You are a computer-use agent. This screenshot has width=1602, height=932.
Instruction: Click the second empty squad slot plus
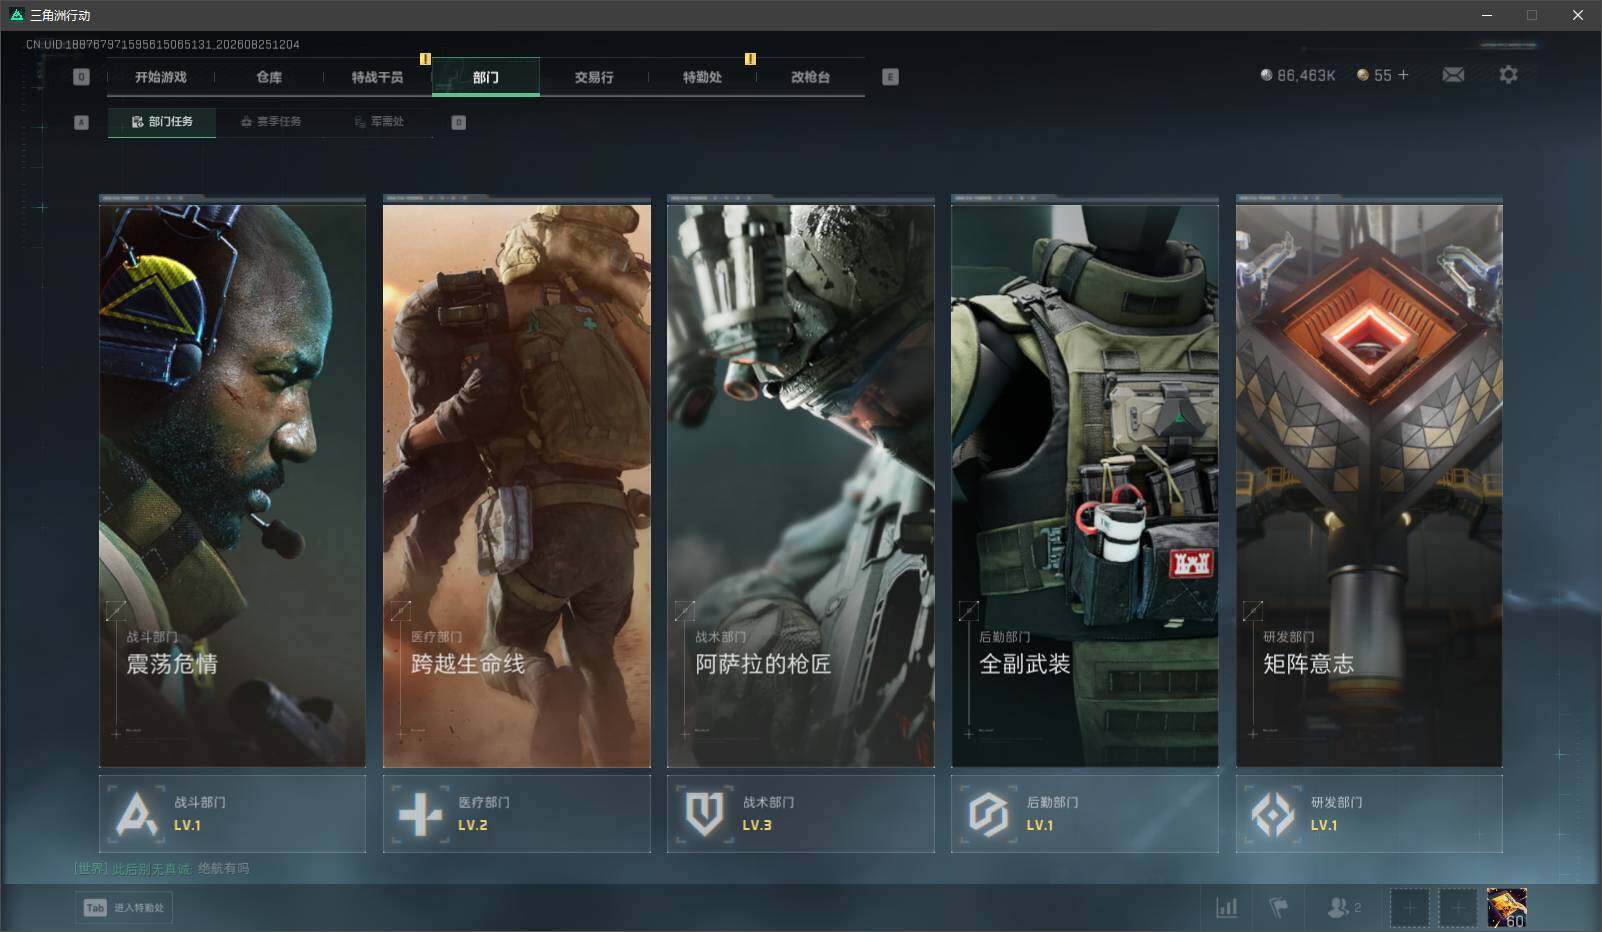(x=1458, y=908)
